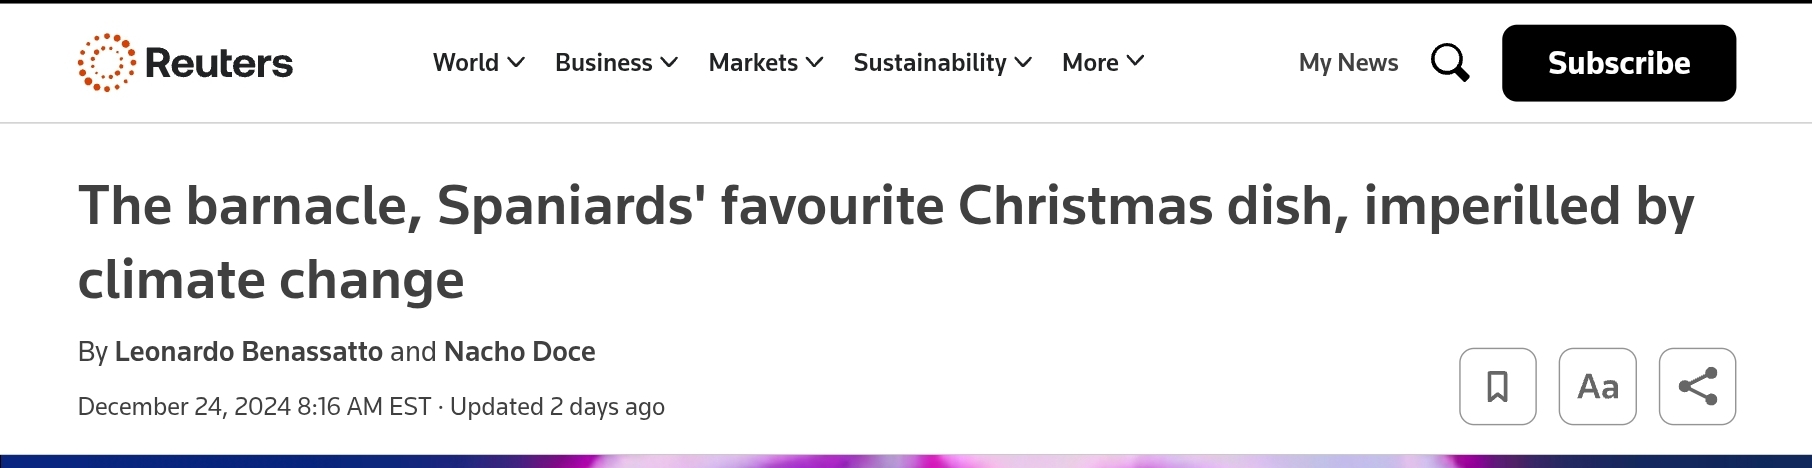
Task: Expand the Markets dropdown chevron
Action: (x=815, y=62)
